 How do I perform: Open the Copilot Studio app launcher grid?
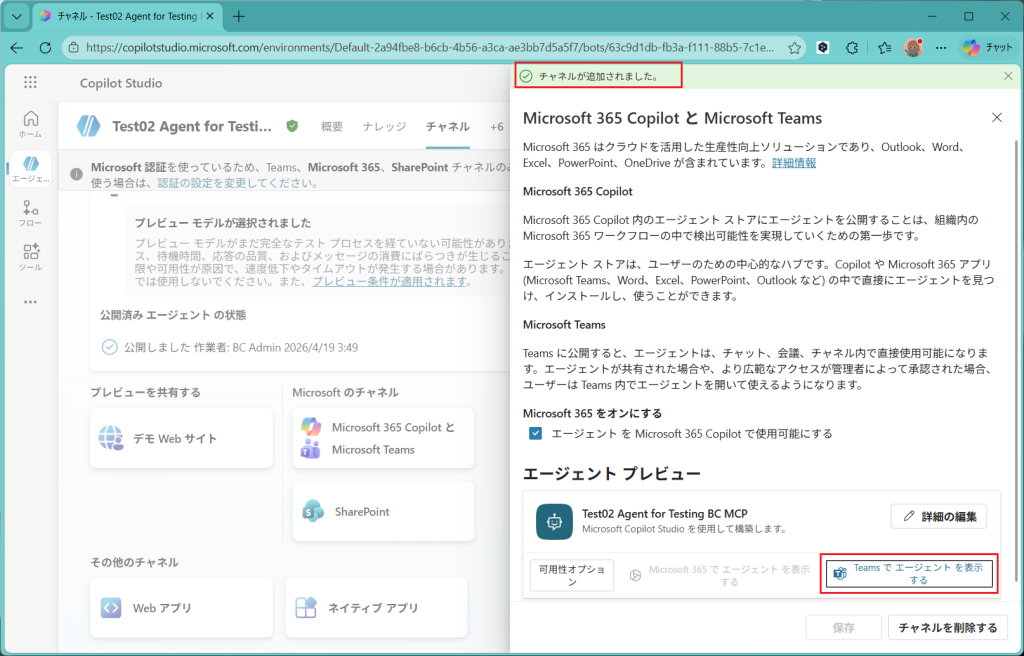[30, 83]
